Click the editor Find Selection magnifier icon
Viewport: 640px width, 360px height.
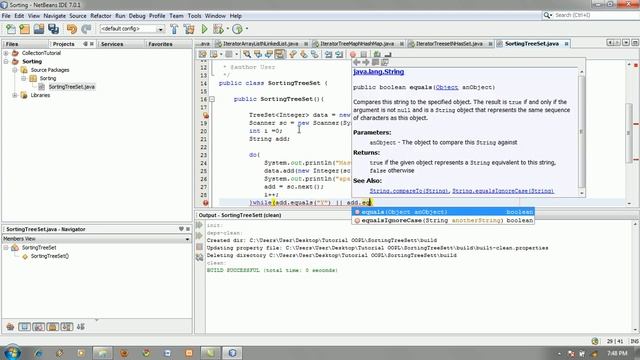point(247,54)
